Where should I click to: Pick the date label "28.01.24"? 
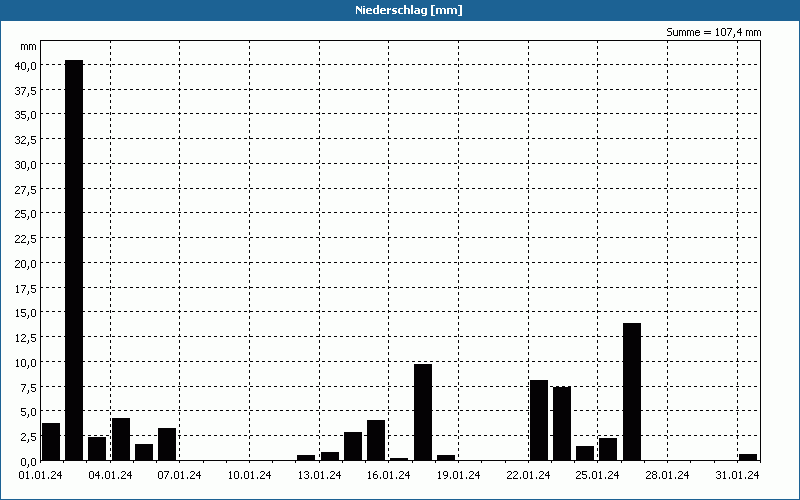coord(667,475)
